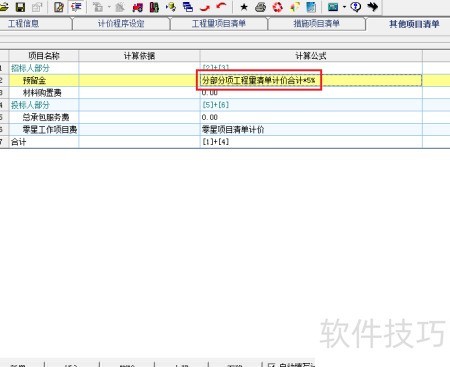The image size is (450, 367).
Task: Click the open folder toolbar icon
Action: coord(3,7)
